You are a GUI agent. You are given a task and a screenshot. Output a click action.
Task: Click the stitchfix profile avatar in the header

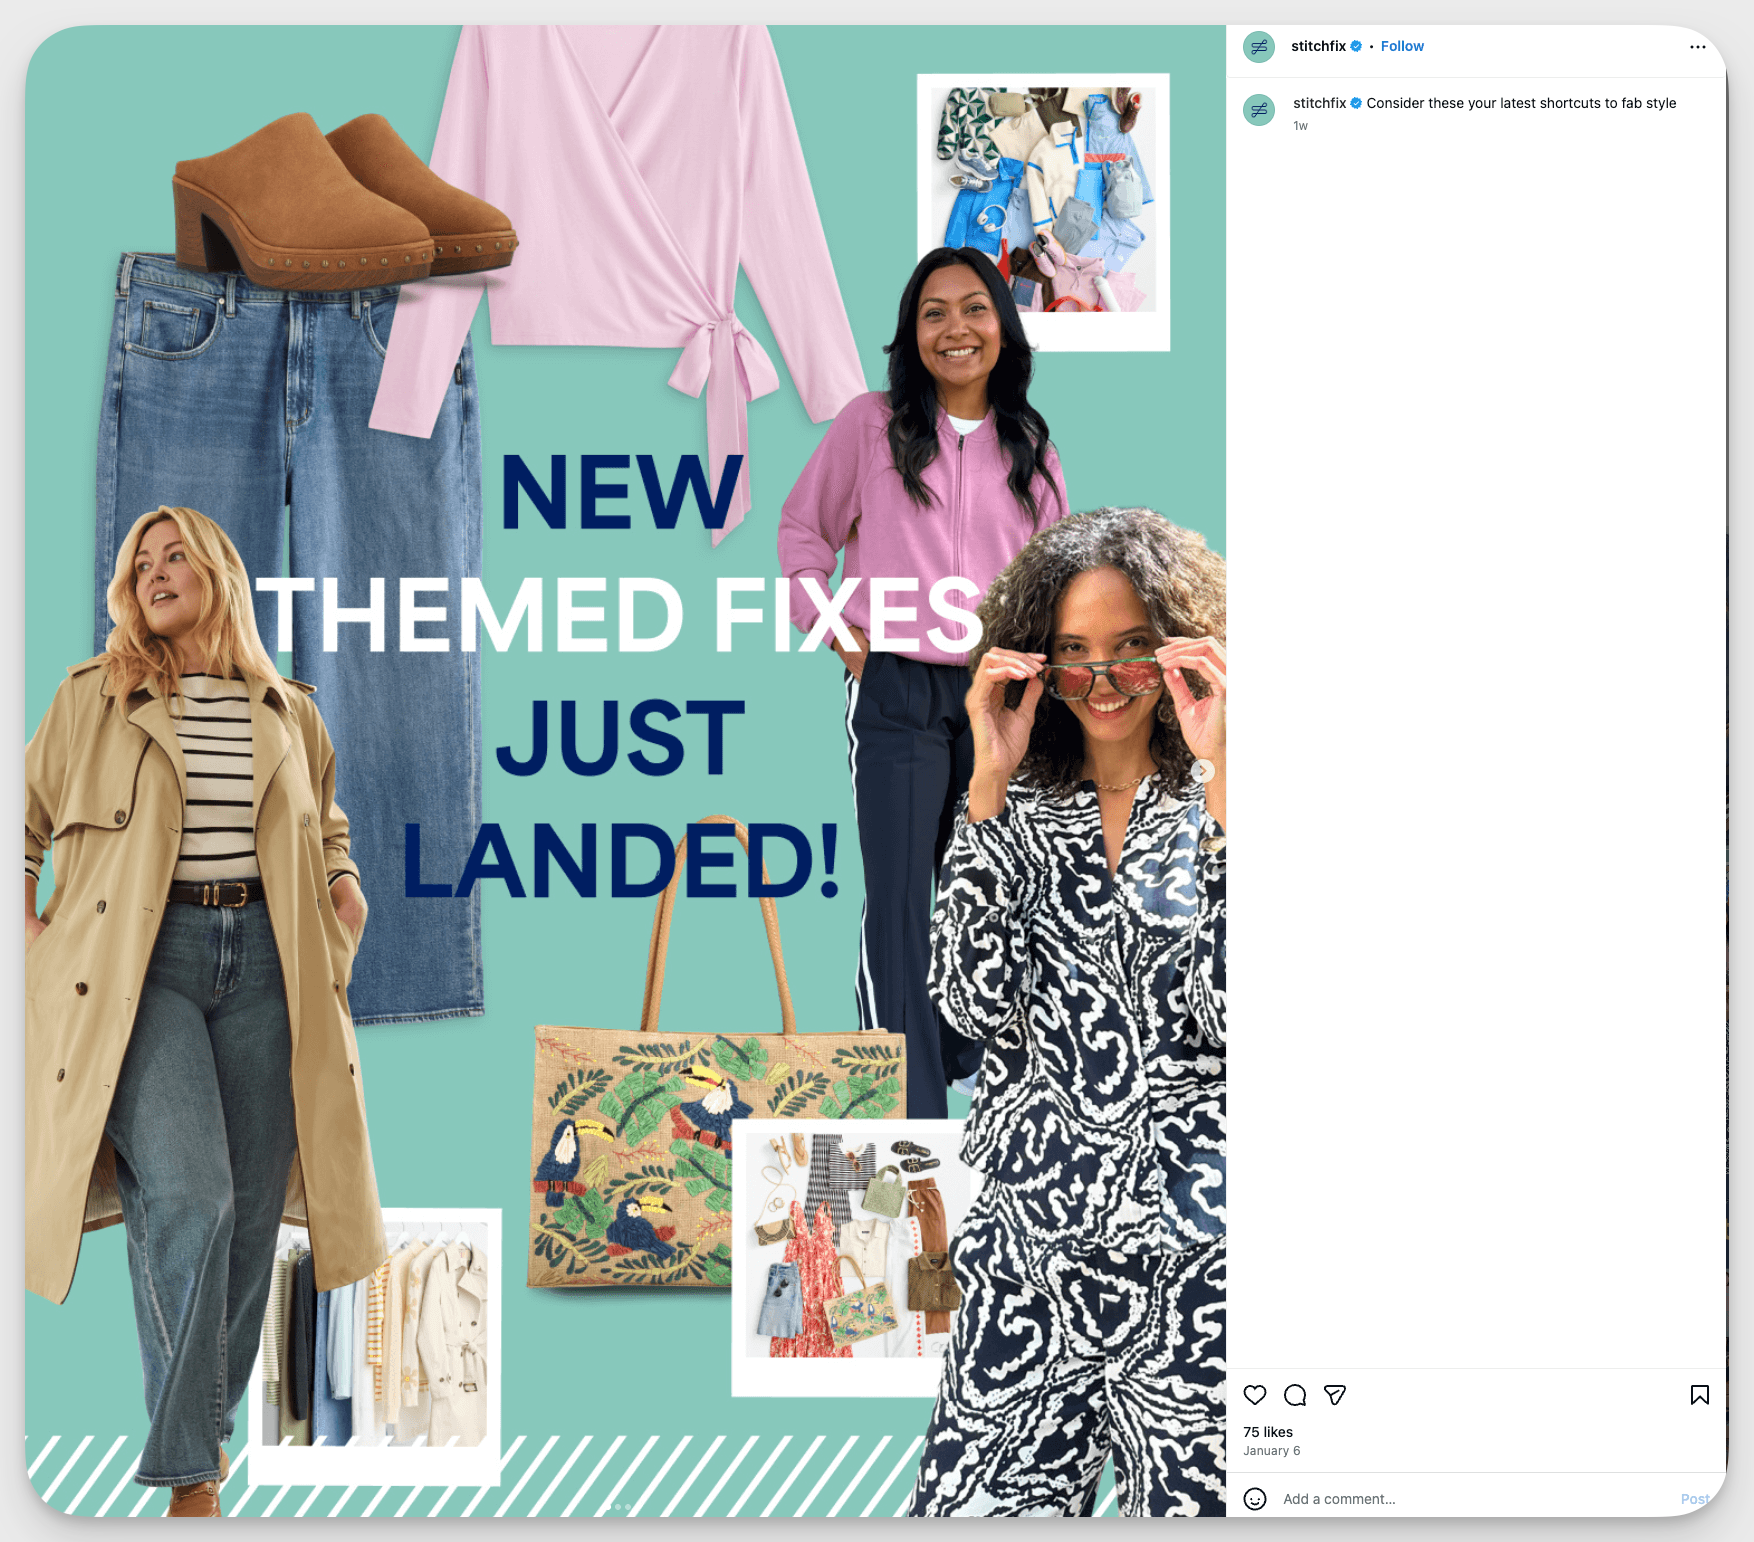(1258, 46)
